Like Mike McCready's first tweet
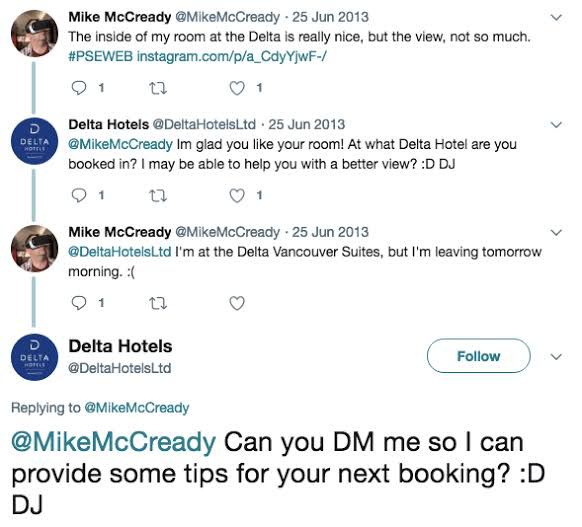 237,88
